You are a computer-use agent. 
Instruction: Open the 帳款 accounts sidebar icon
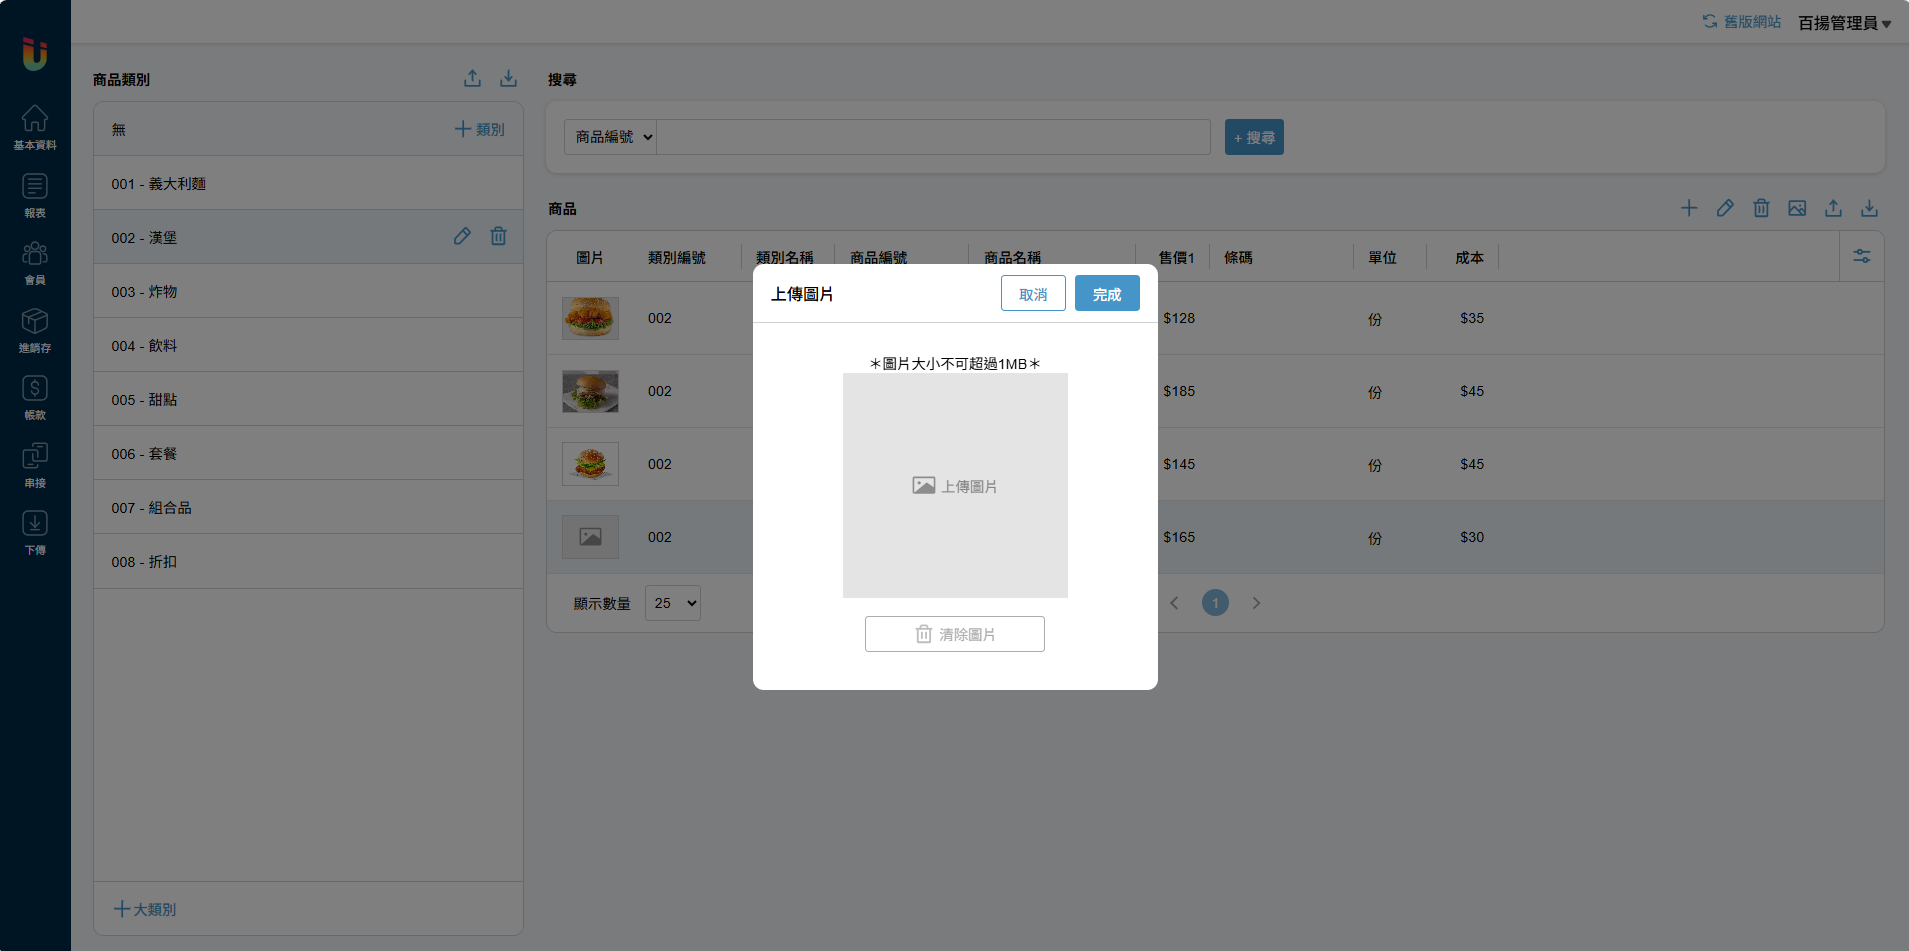pyautogui.click(x=35, y=397)
